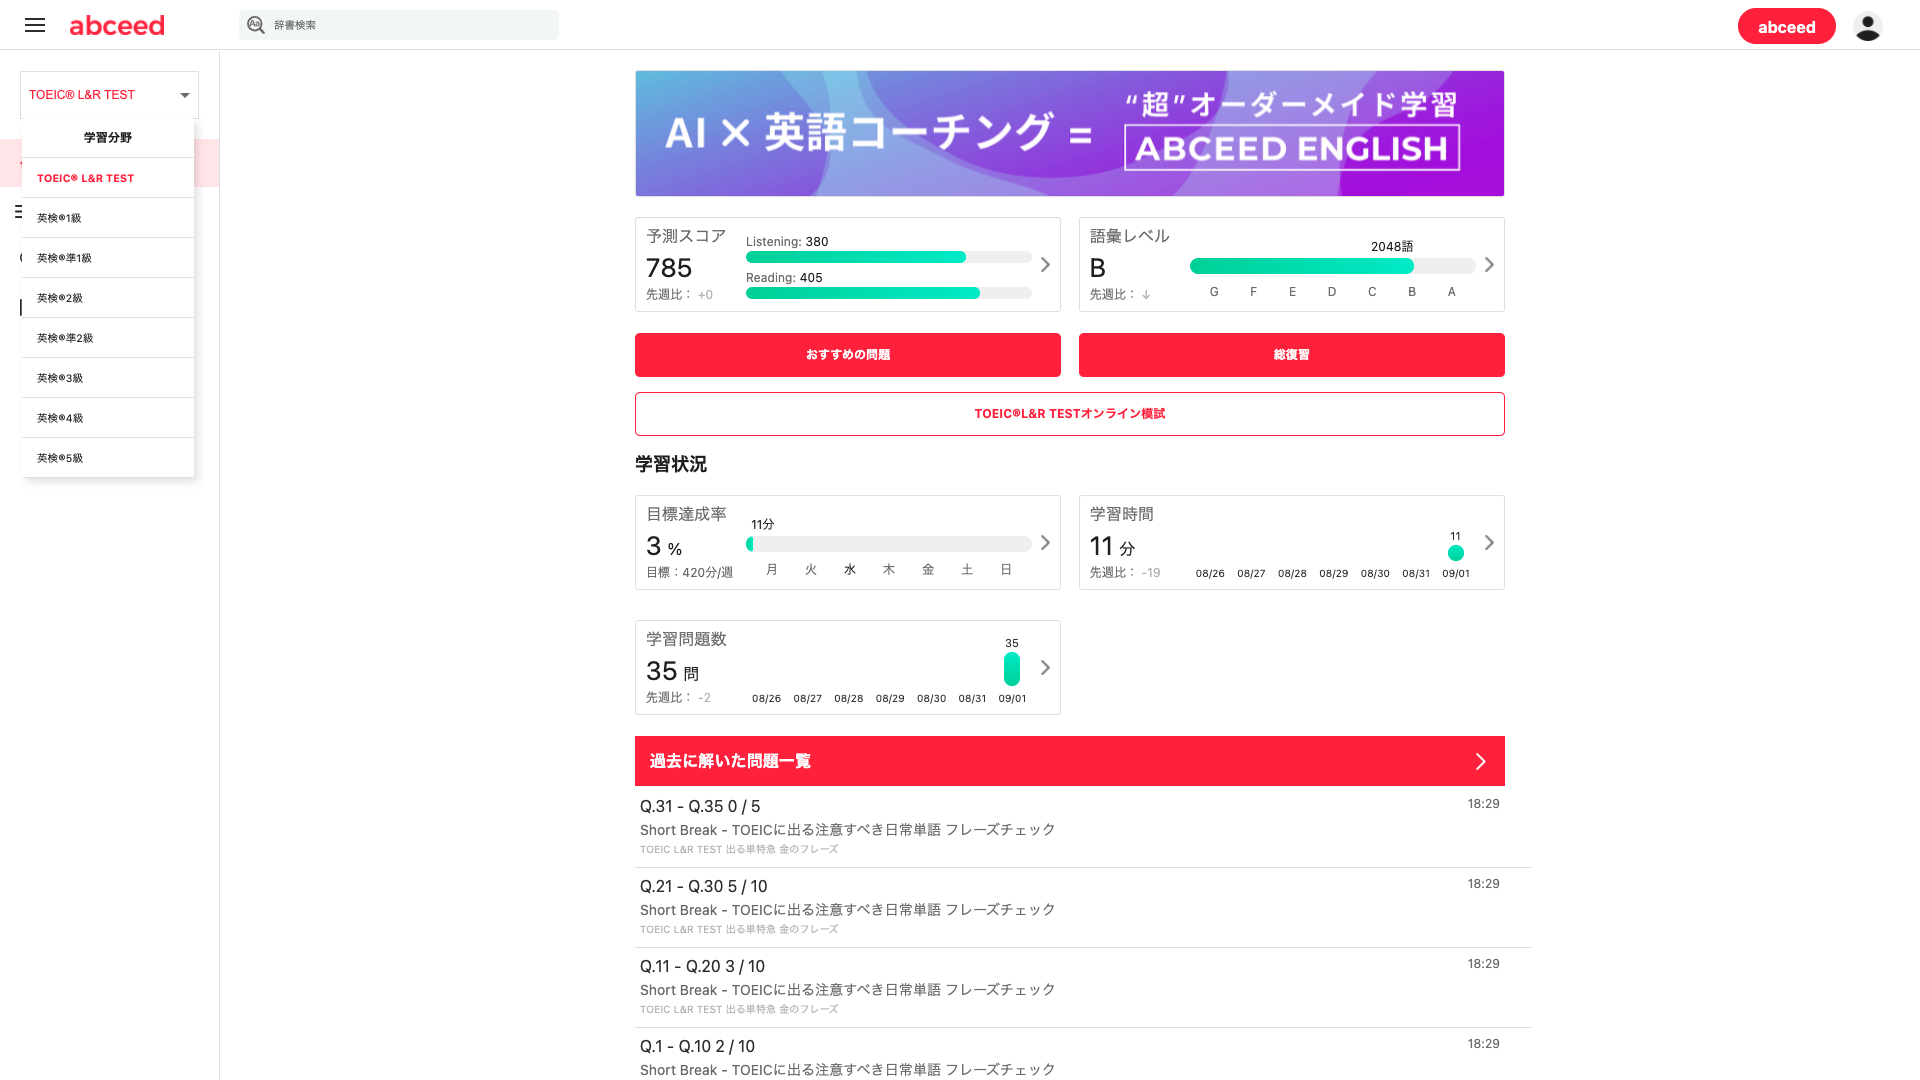
Task: Click the 学習状況 heading
Action: coord(671,464)
